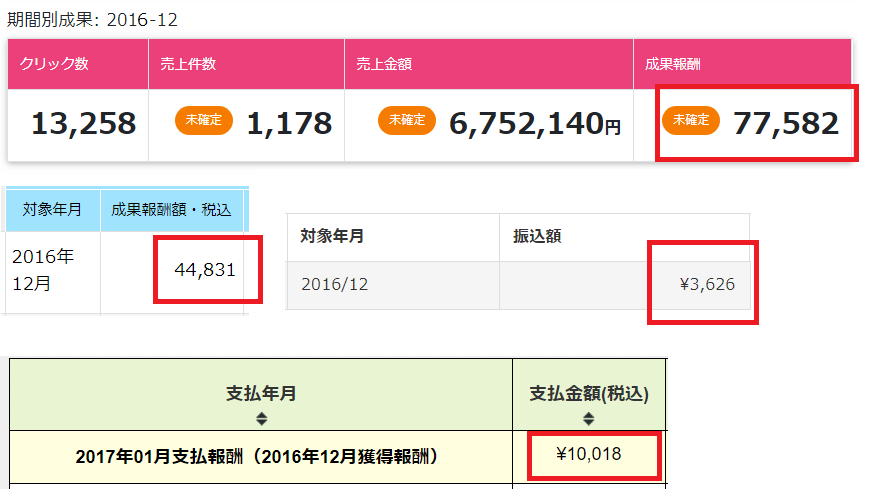Viewport: 882px width, 499px height.
Task: Select the 2016年12月 cell in blue table
Action: [x=52, y=270]
